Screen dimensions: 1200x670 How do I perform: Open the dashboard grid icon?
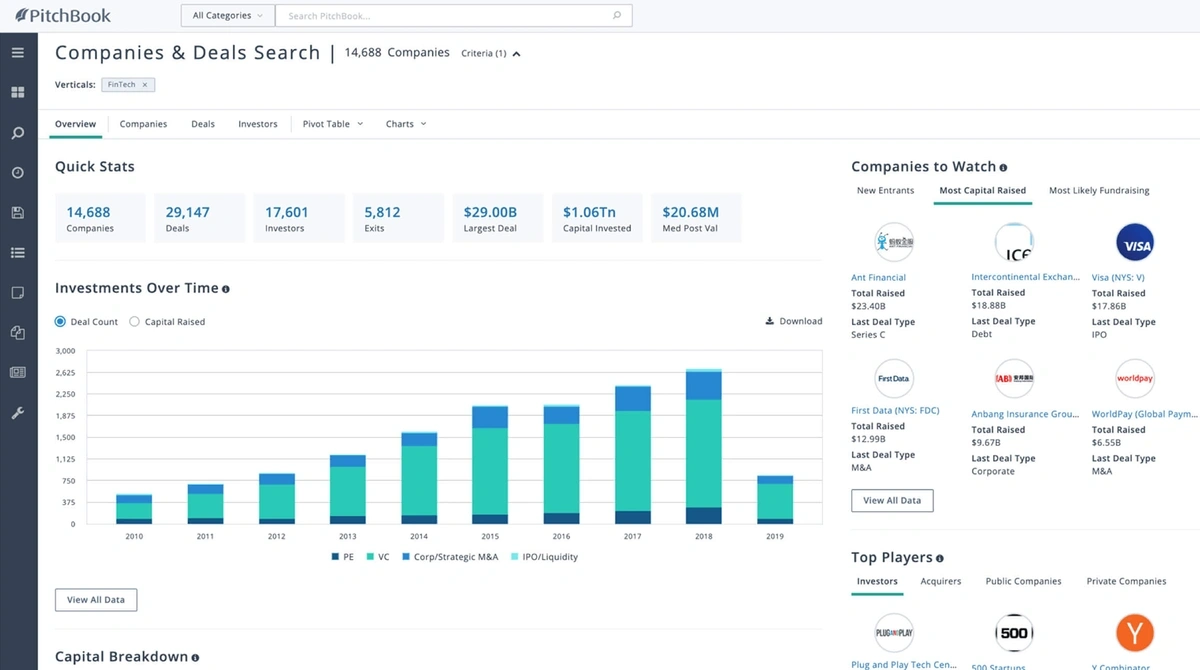point(17,92)
